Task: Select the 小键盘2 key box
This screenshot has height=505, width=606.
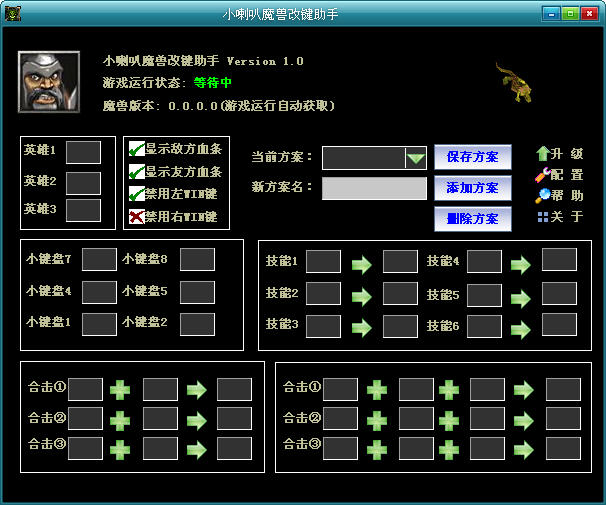Action: point(197,324)
